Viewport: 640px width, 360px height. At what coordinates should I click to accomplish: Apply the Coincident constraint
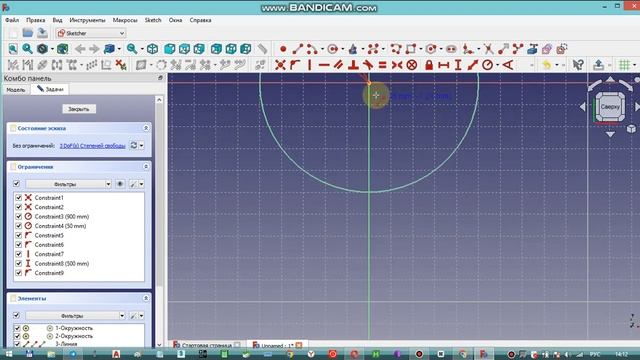pos(280,65)
